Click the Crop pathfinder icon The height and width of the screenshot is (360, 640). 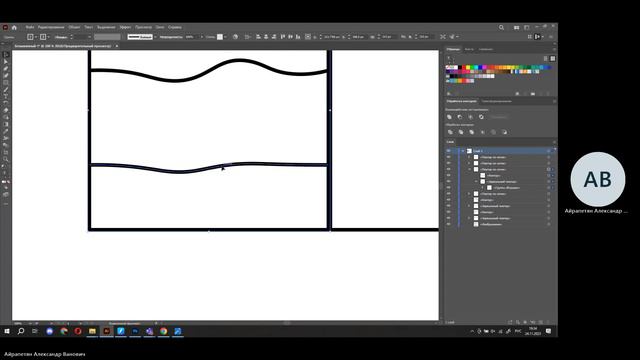click(483, 132)
